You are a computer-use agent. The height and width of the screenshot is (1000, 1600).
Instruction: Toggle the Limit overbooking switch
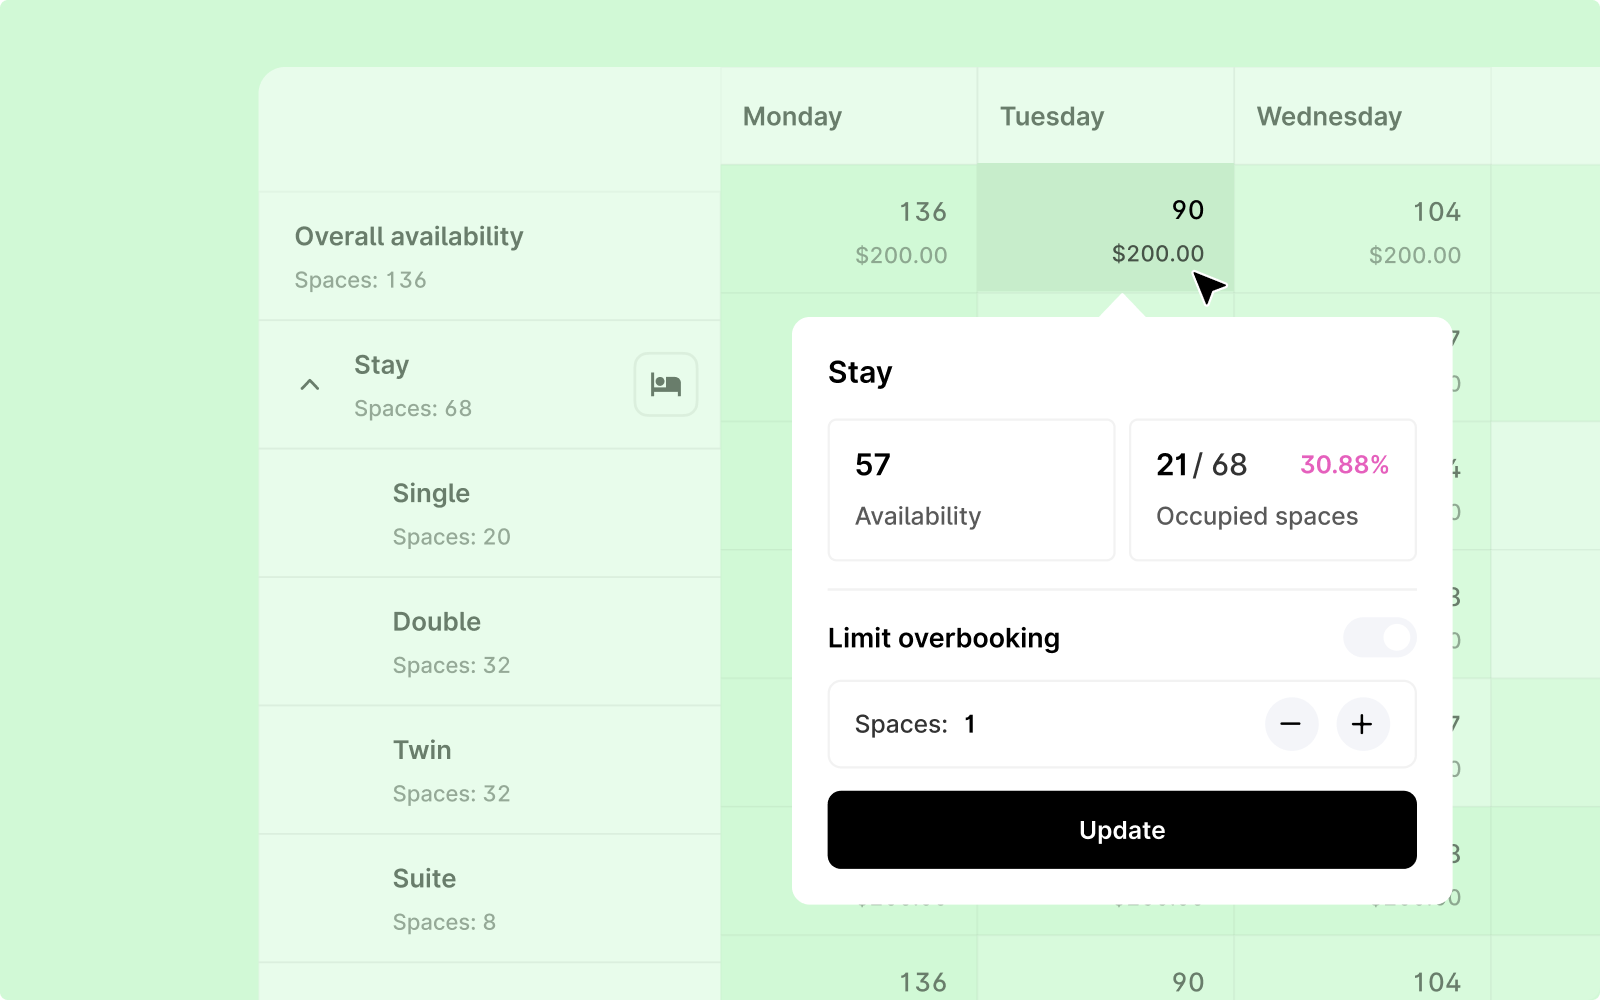coord(1379,638)
